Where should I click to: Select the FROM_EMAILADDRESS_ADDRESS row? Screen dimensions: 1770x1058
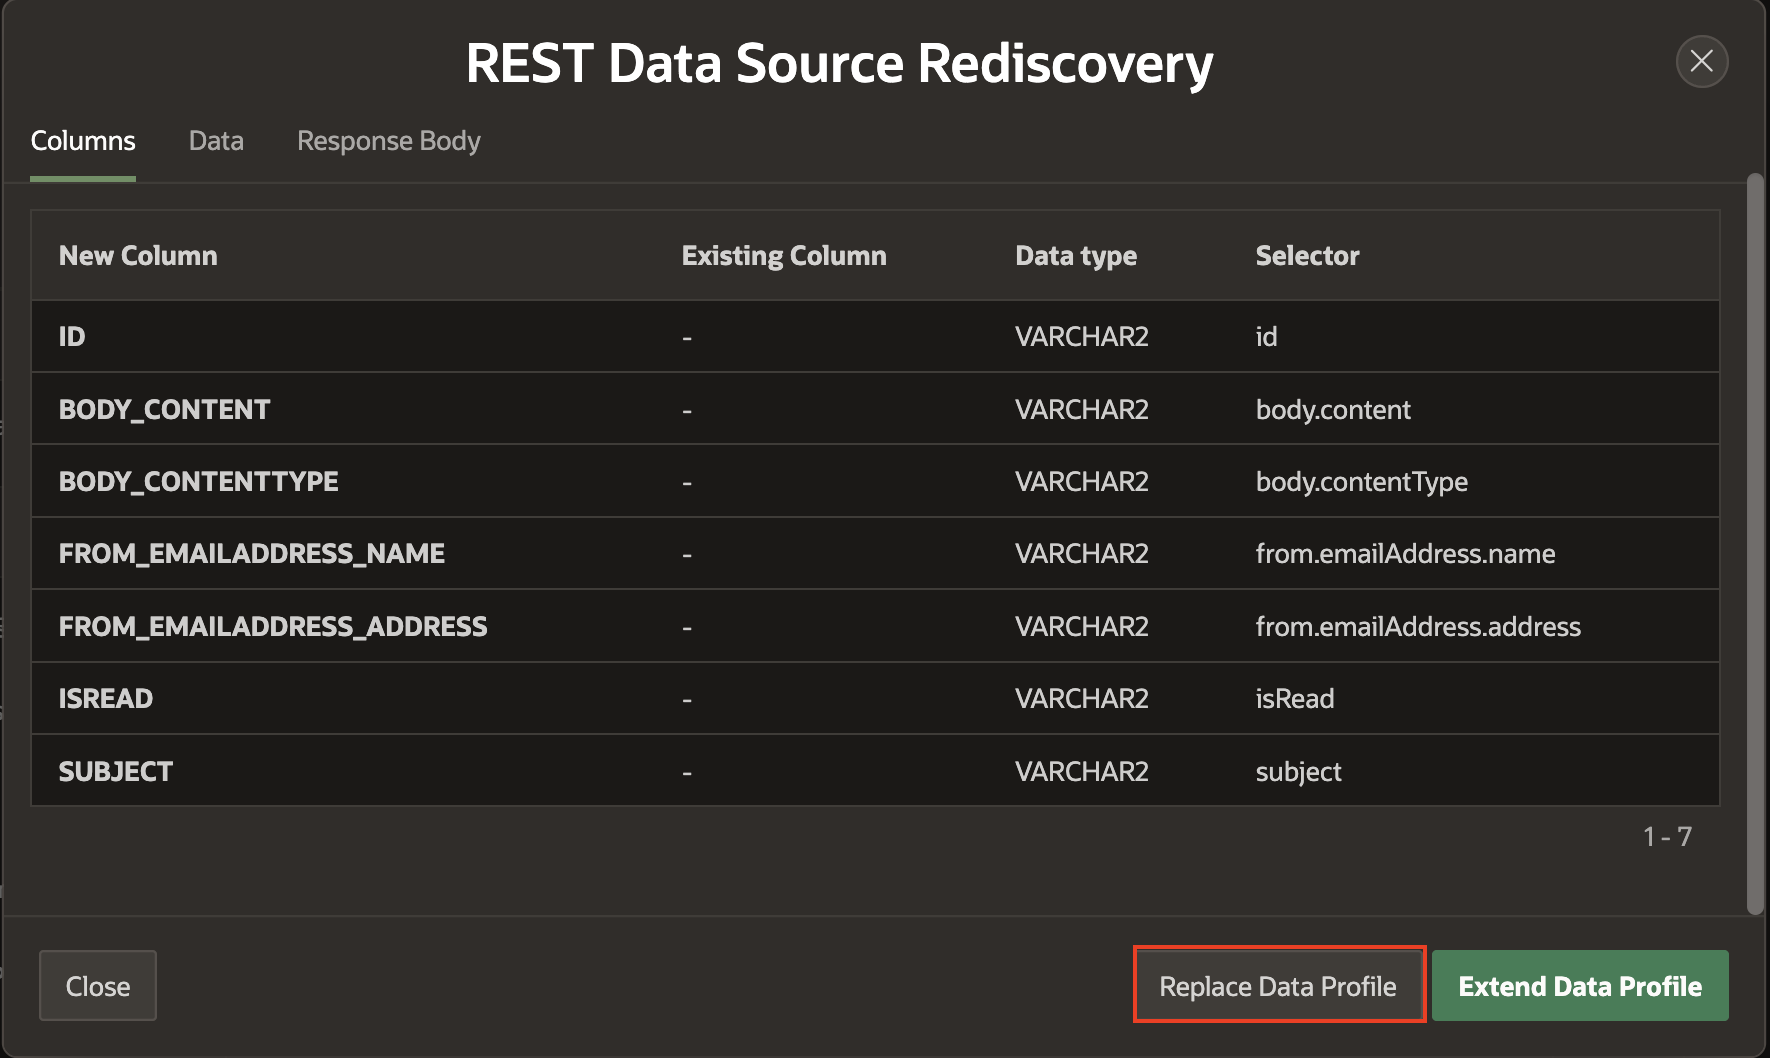(x=272, y=627)
